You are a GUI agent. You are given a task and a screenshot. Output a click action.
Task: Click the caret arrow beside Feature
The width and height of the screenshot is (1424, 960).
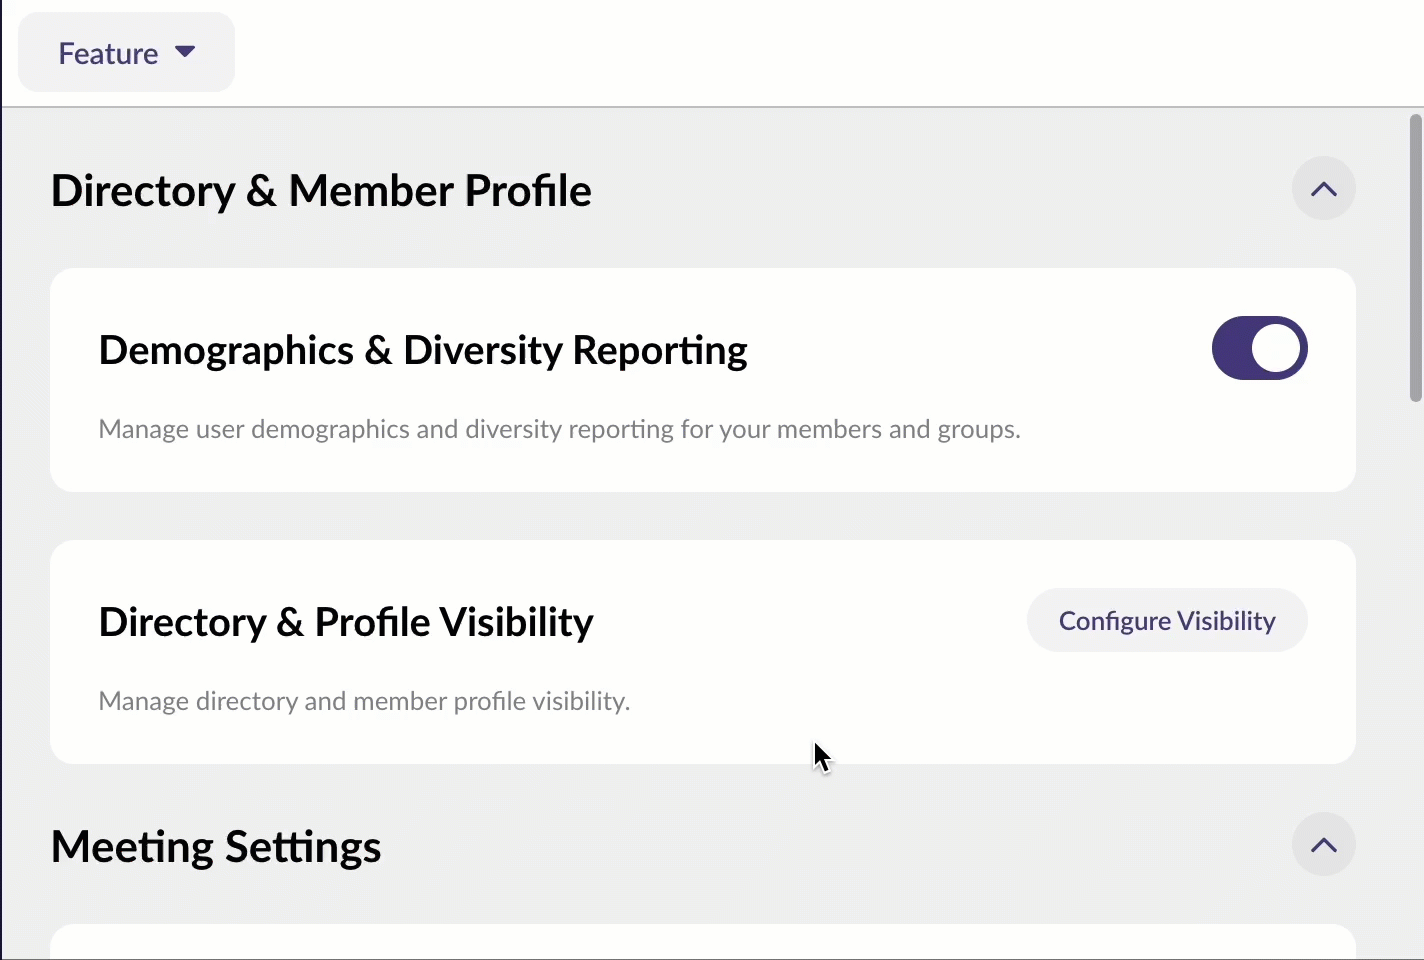(x=185, y=52)
